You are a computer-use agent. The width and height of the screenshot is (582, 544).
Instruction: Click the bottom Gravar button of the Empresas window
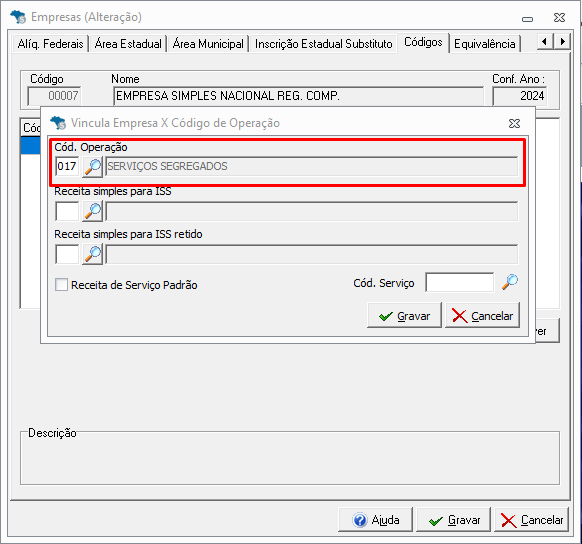[454, 520]
